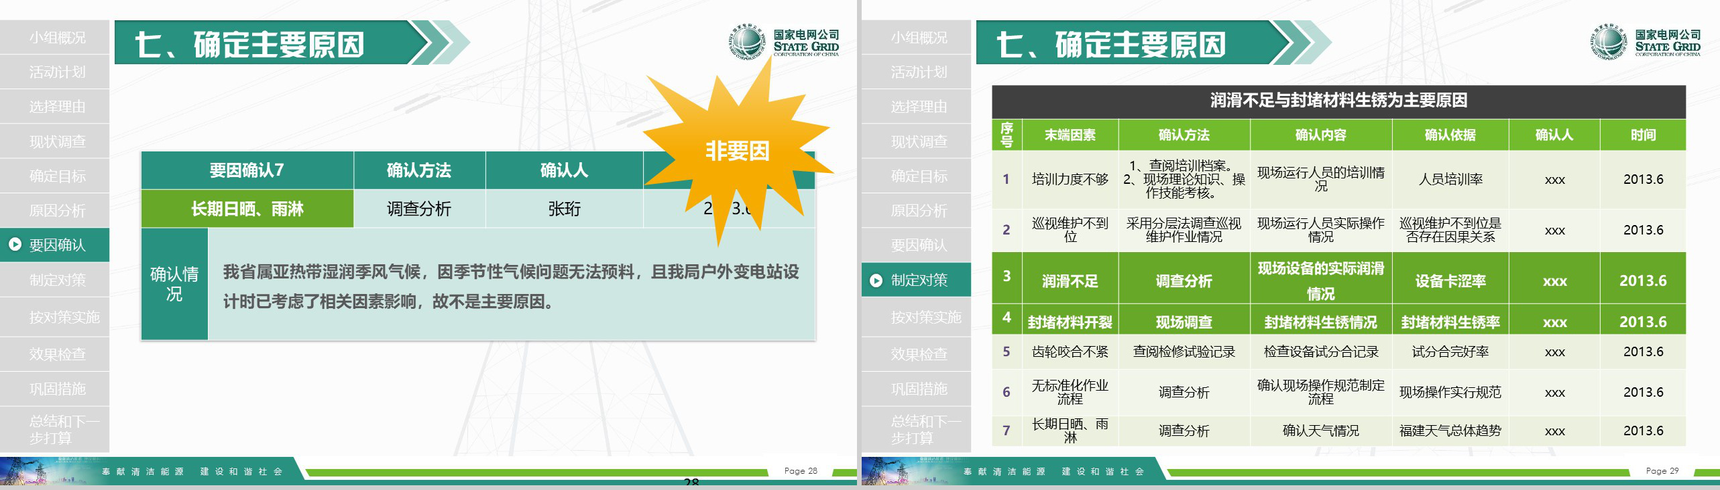Click the 巡视维护不到位 cell in row 2
The height and width of the screenshot is (490, 1720).
point(1070,229)
